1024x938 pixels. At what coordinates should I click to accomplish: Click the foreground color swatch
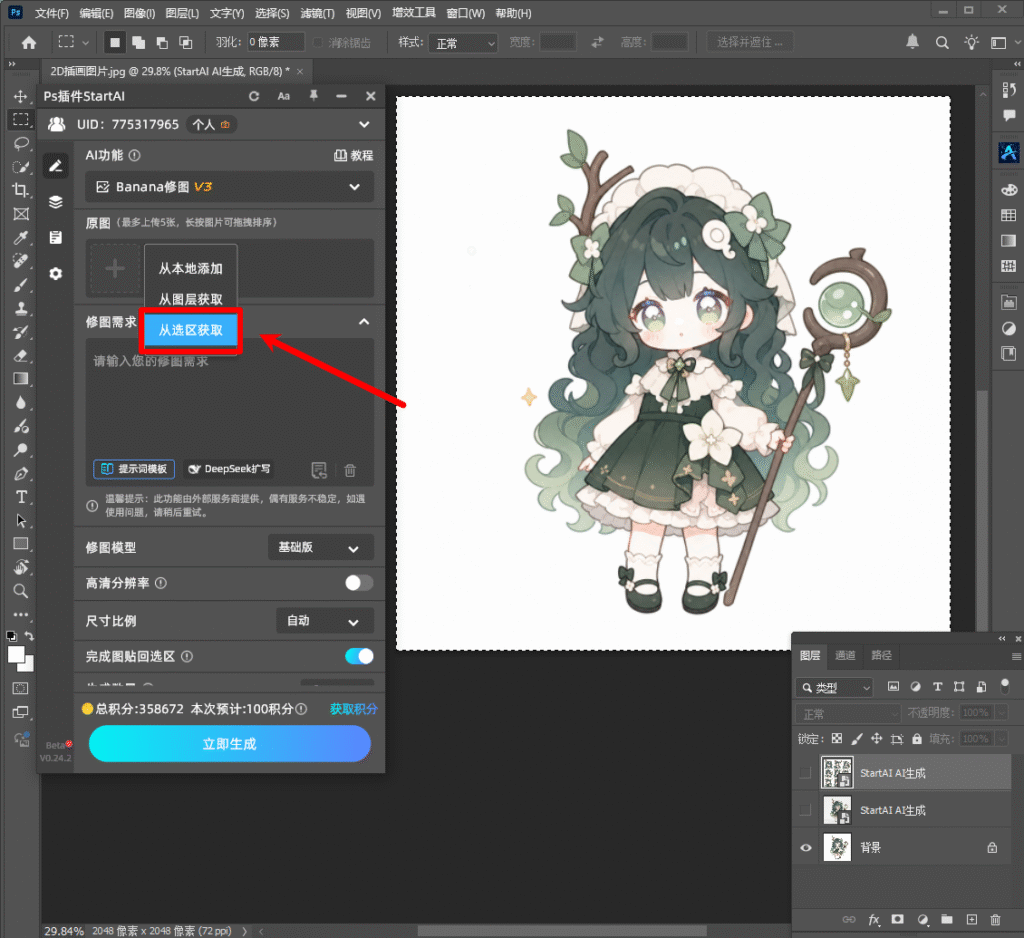click(16, 655)
